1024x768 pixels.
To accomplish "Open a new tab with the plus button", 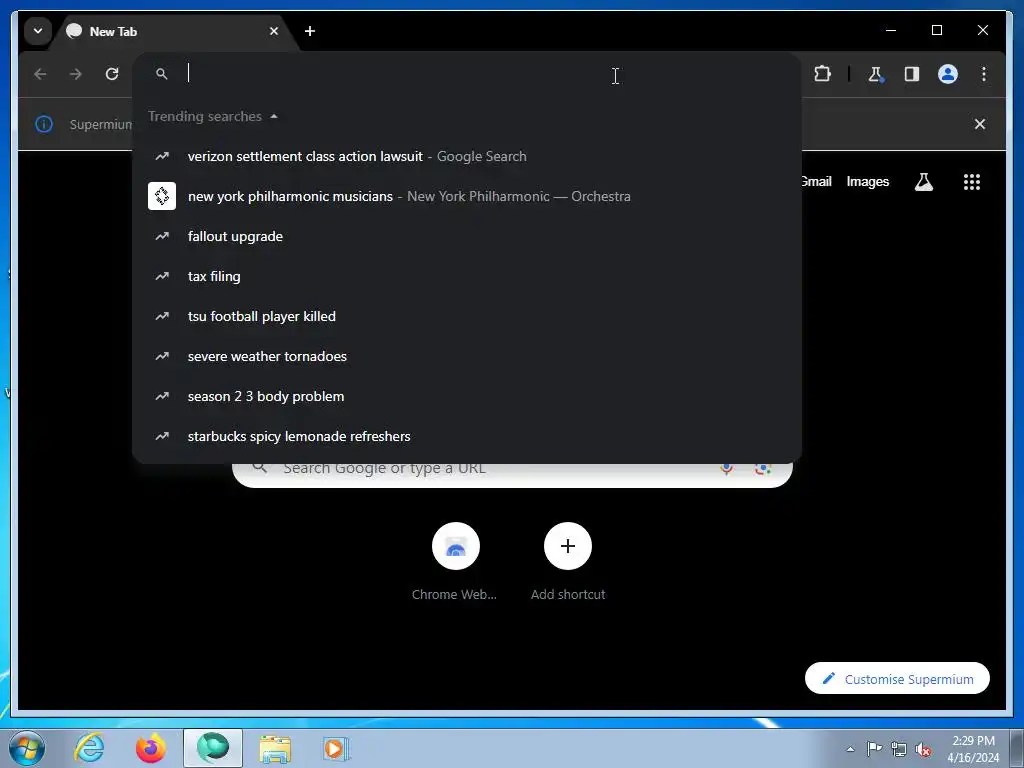I will point(310,31).
